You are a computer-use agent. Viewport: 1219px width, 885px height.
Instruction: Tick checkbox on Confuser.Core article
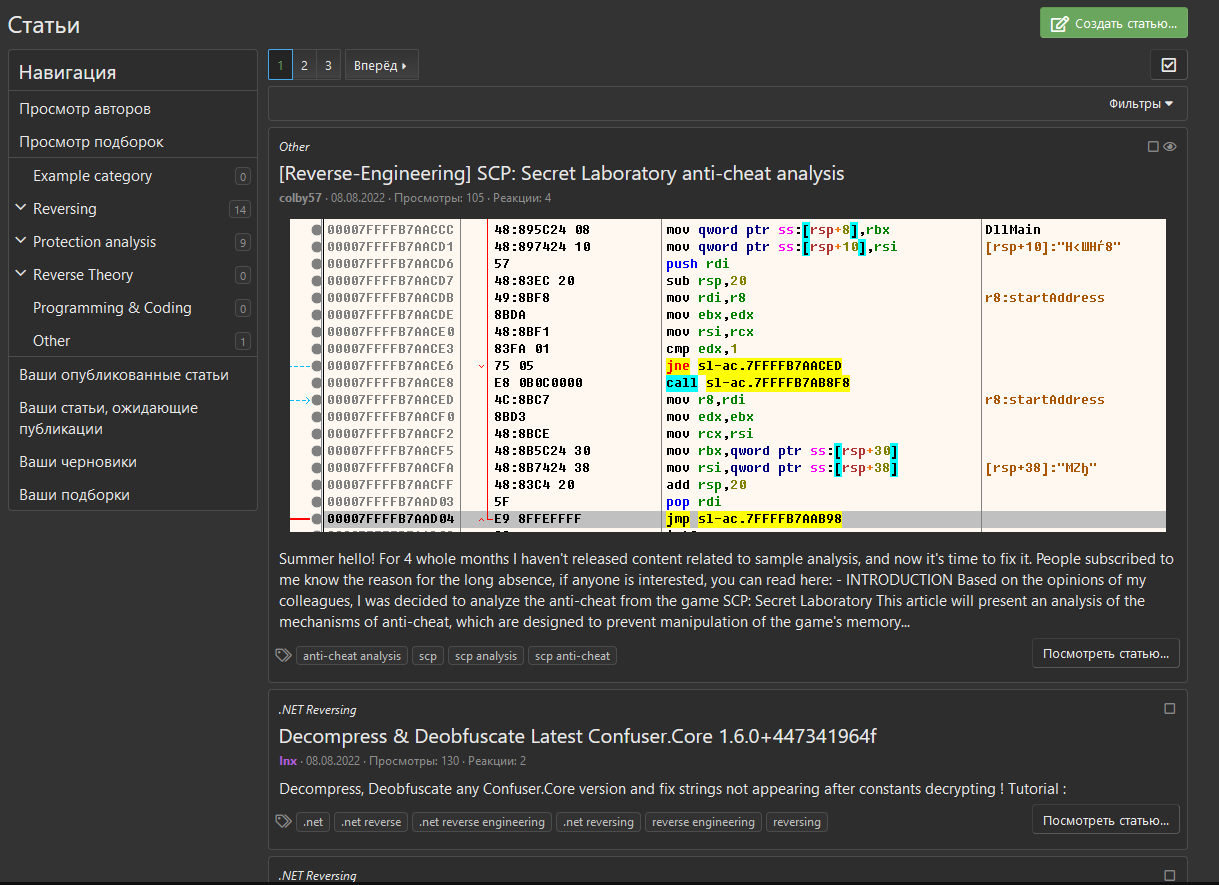pos(1170,709)
